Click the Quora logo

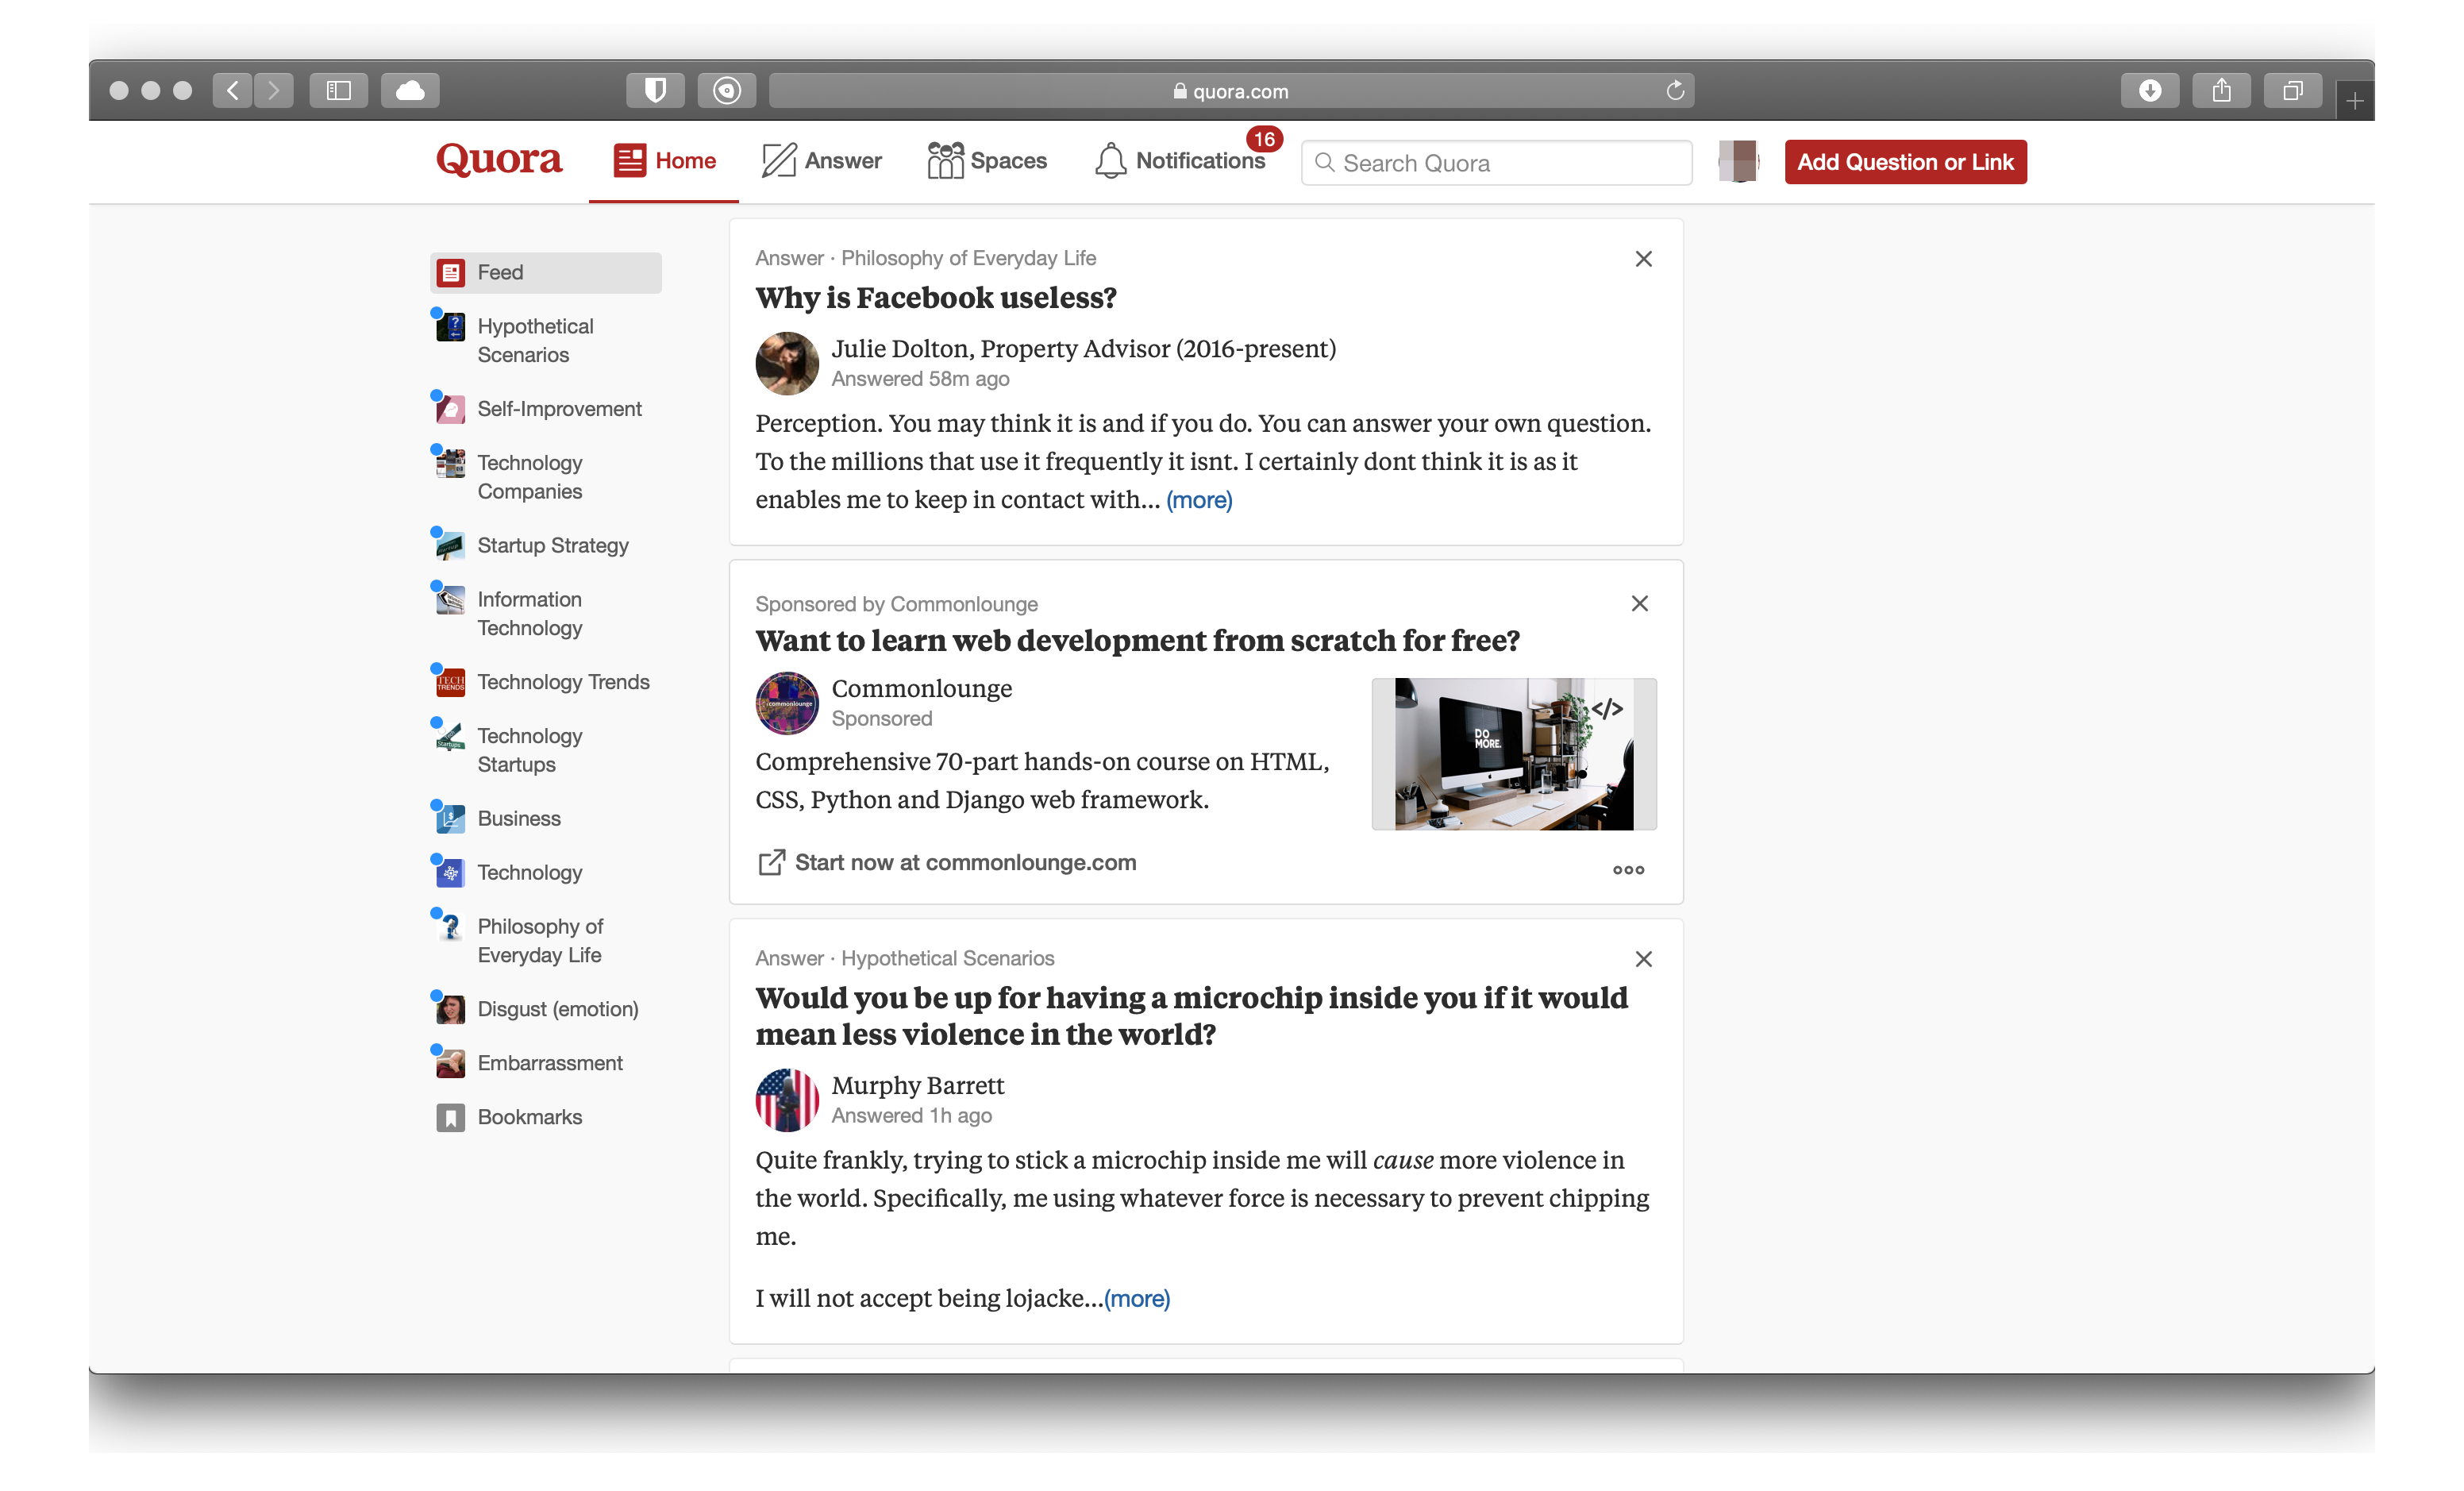coord(499,160)
